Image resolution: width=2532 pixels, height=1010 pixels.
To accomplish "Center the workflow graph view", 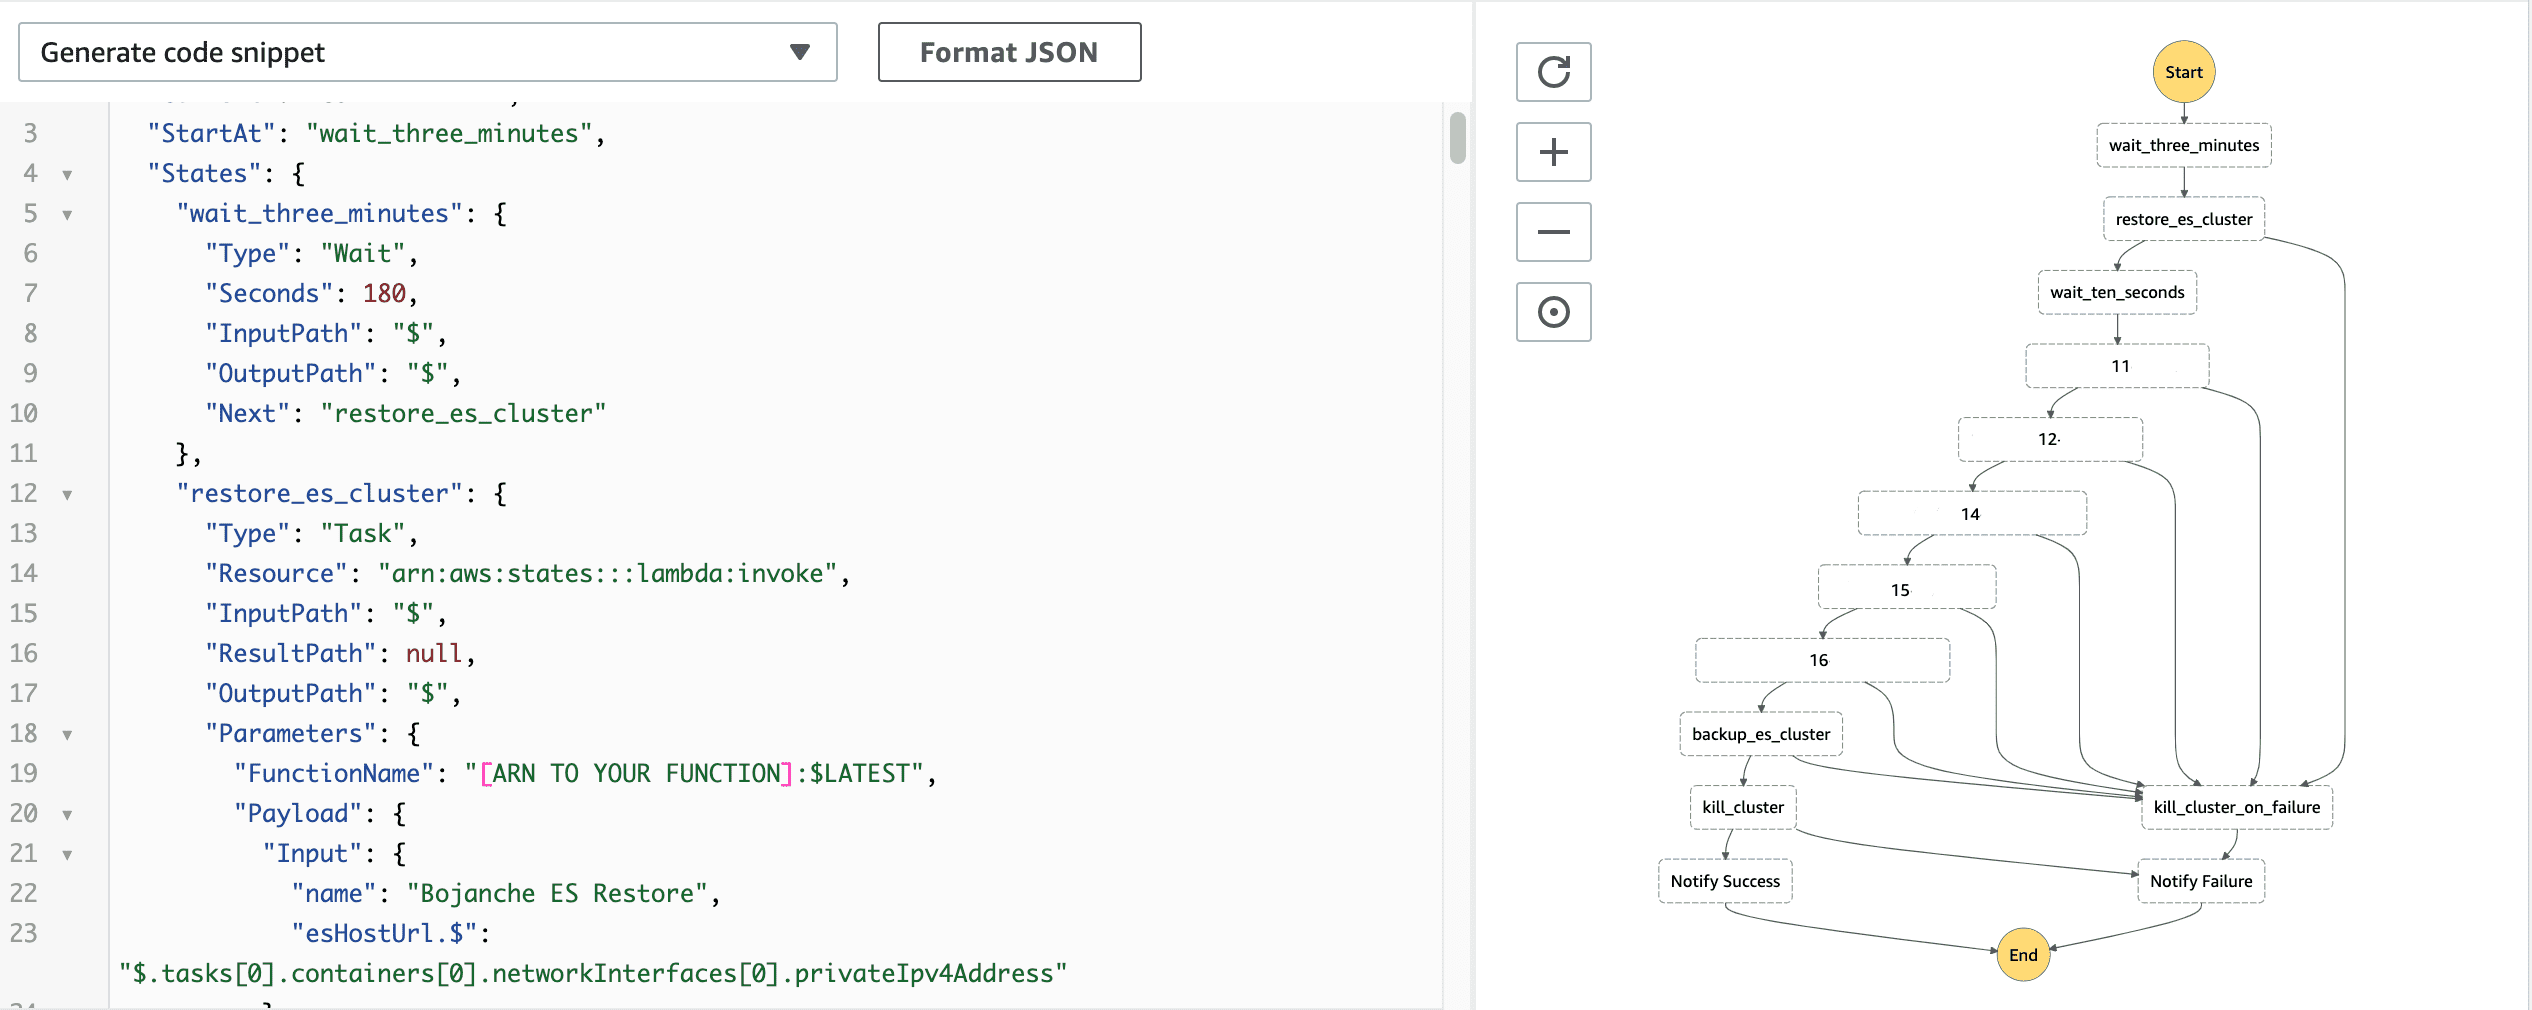I will pos(1553,312).
